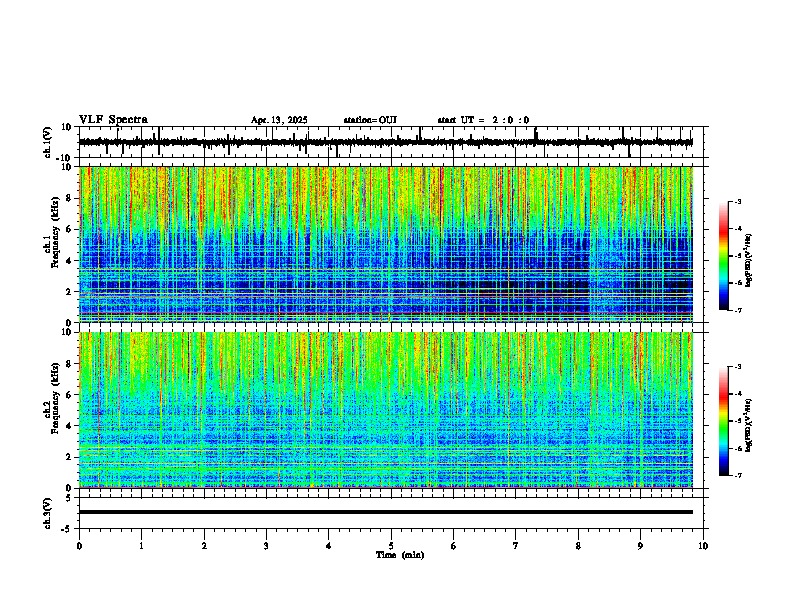
Task: Click the time axis tick label '3'
Action: pos(266,546)
